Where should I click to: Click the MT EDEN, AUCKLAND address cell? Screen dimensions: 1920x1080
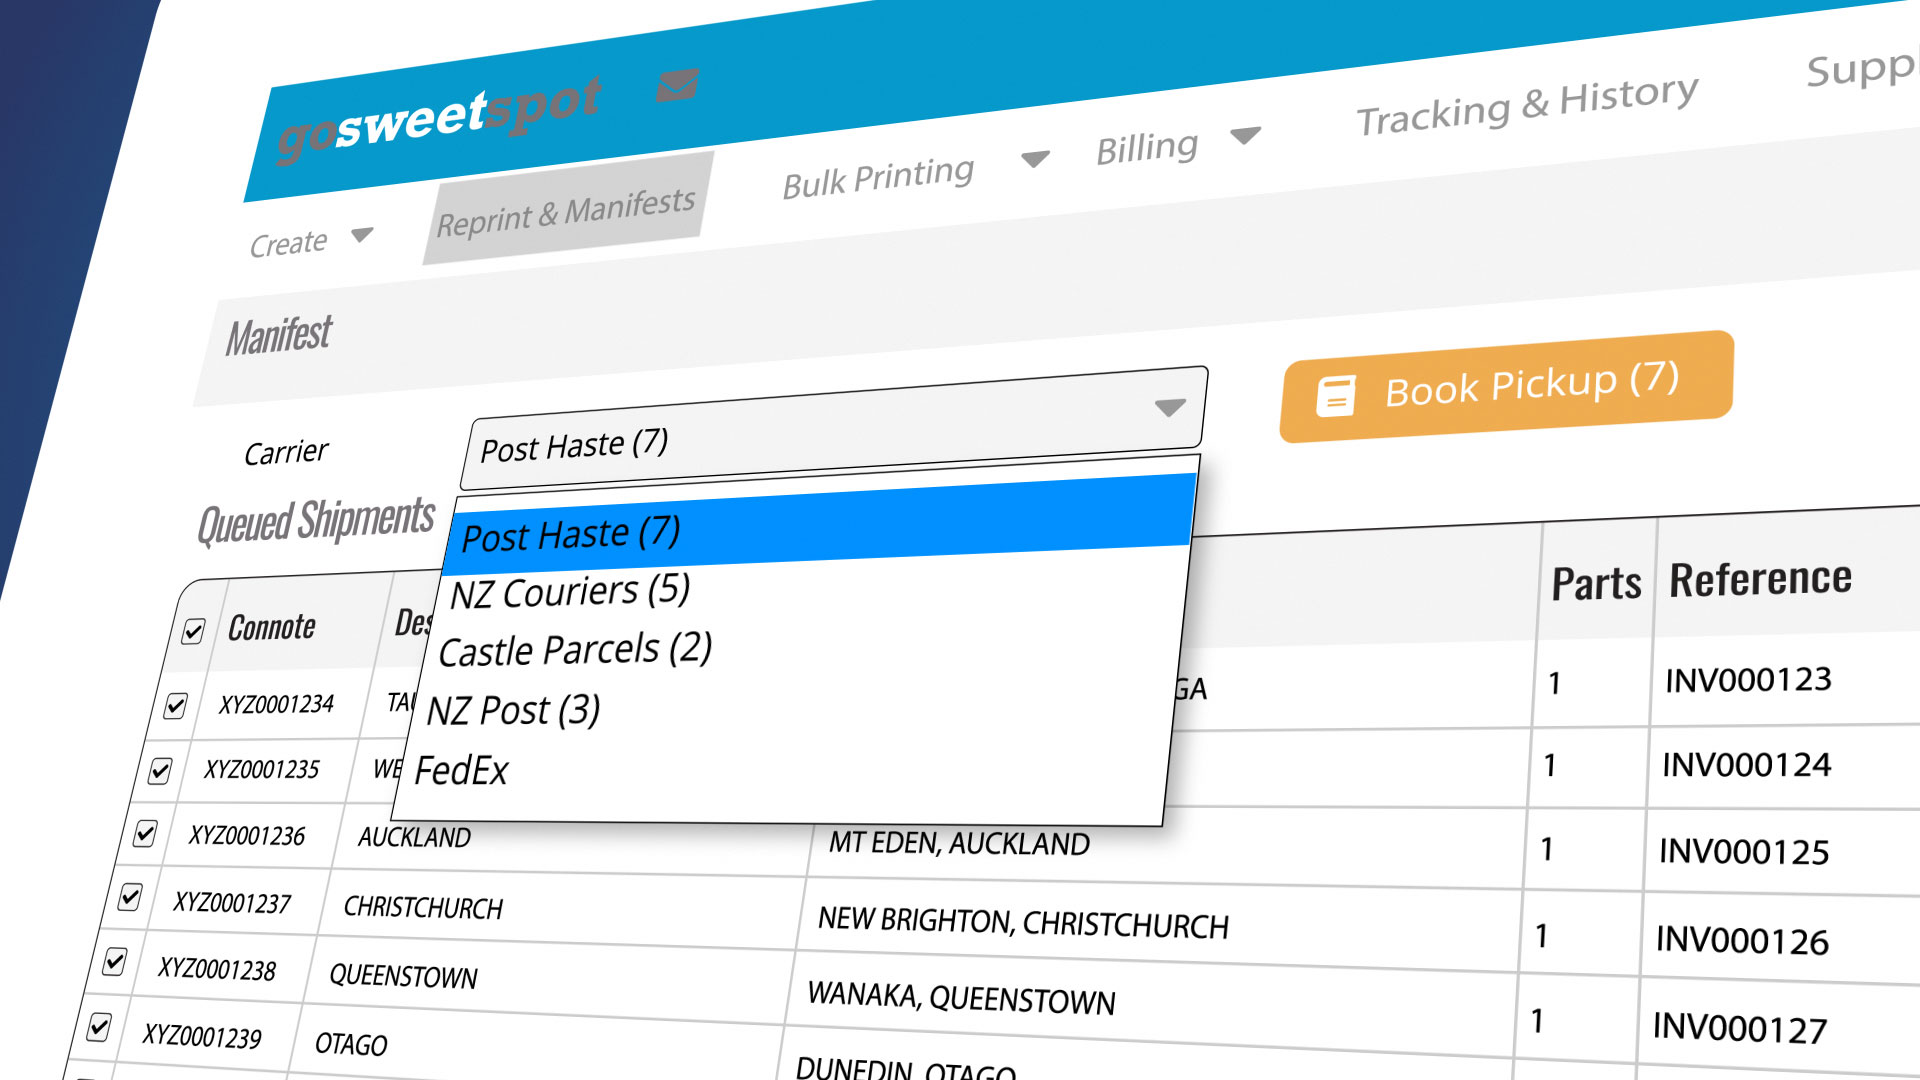click(x=959, y=843)
